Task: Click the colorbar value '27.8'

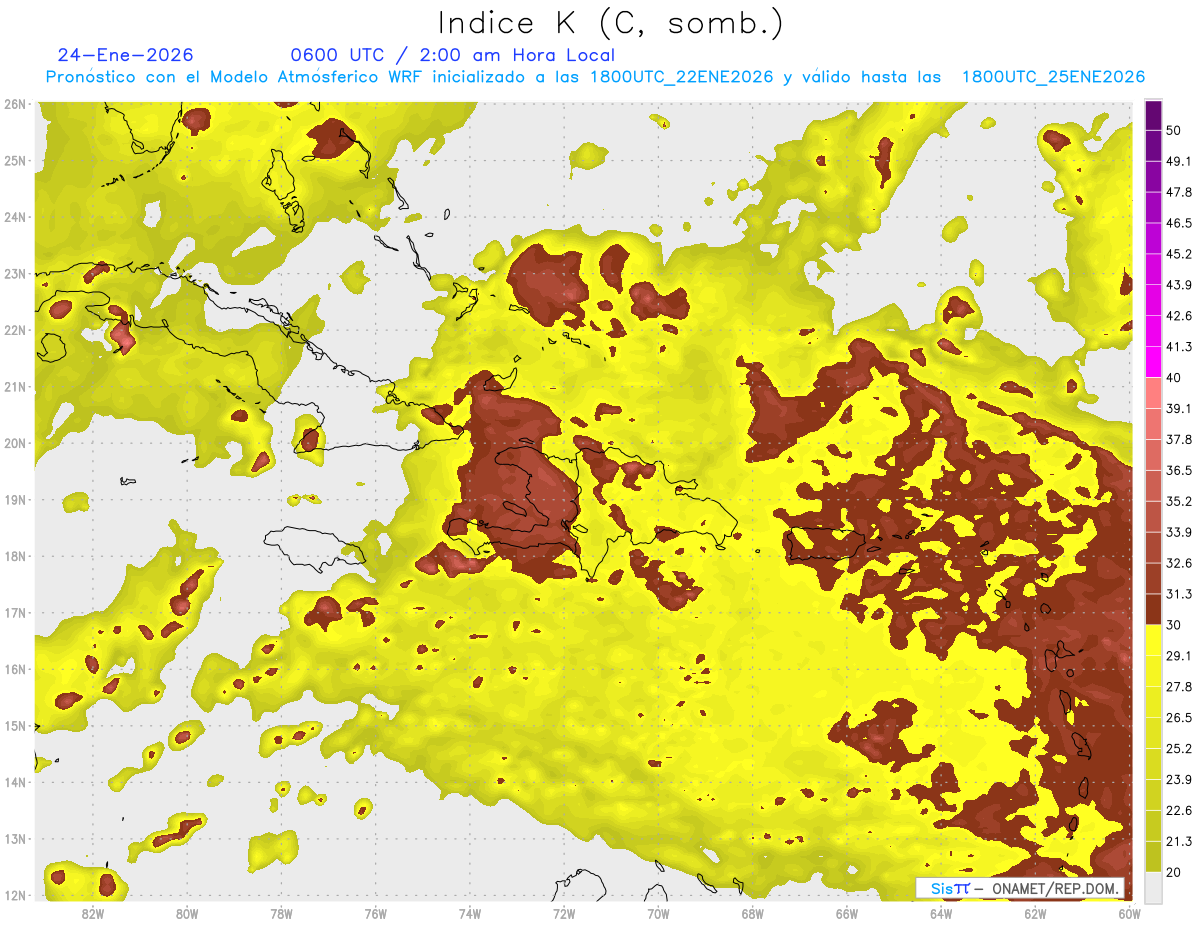Action: tap(1179, 687)
